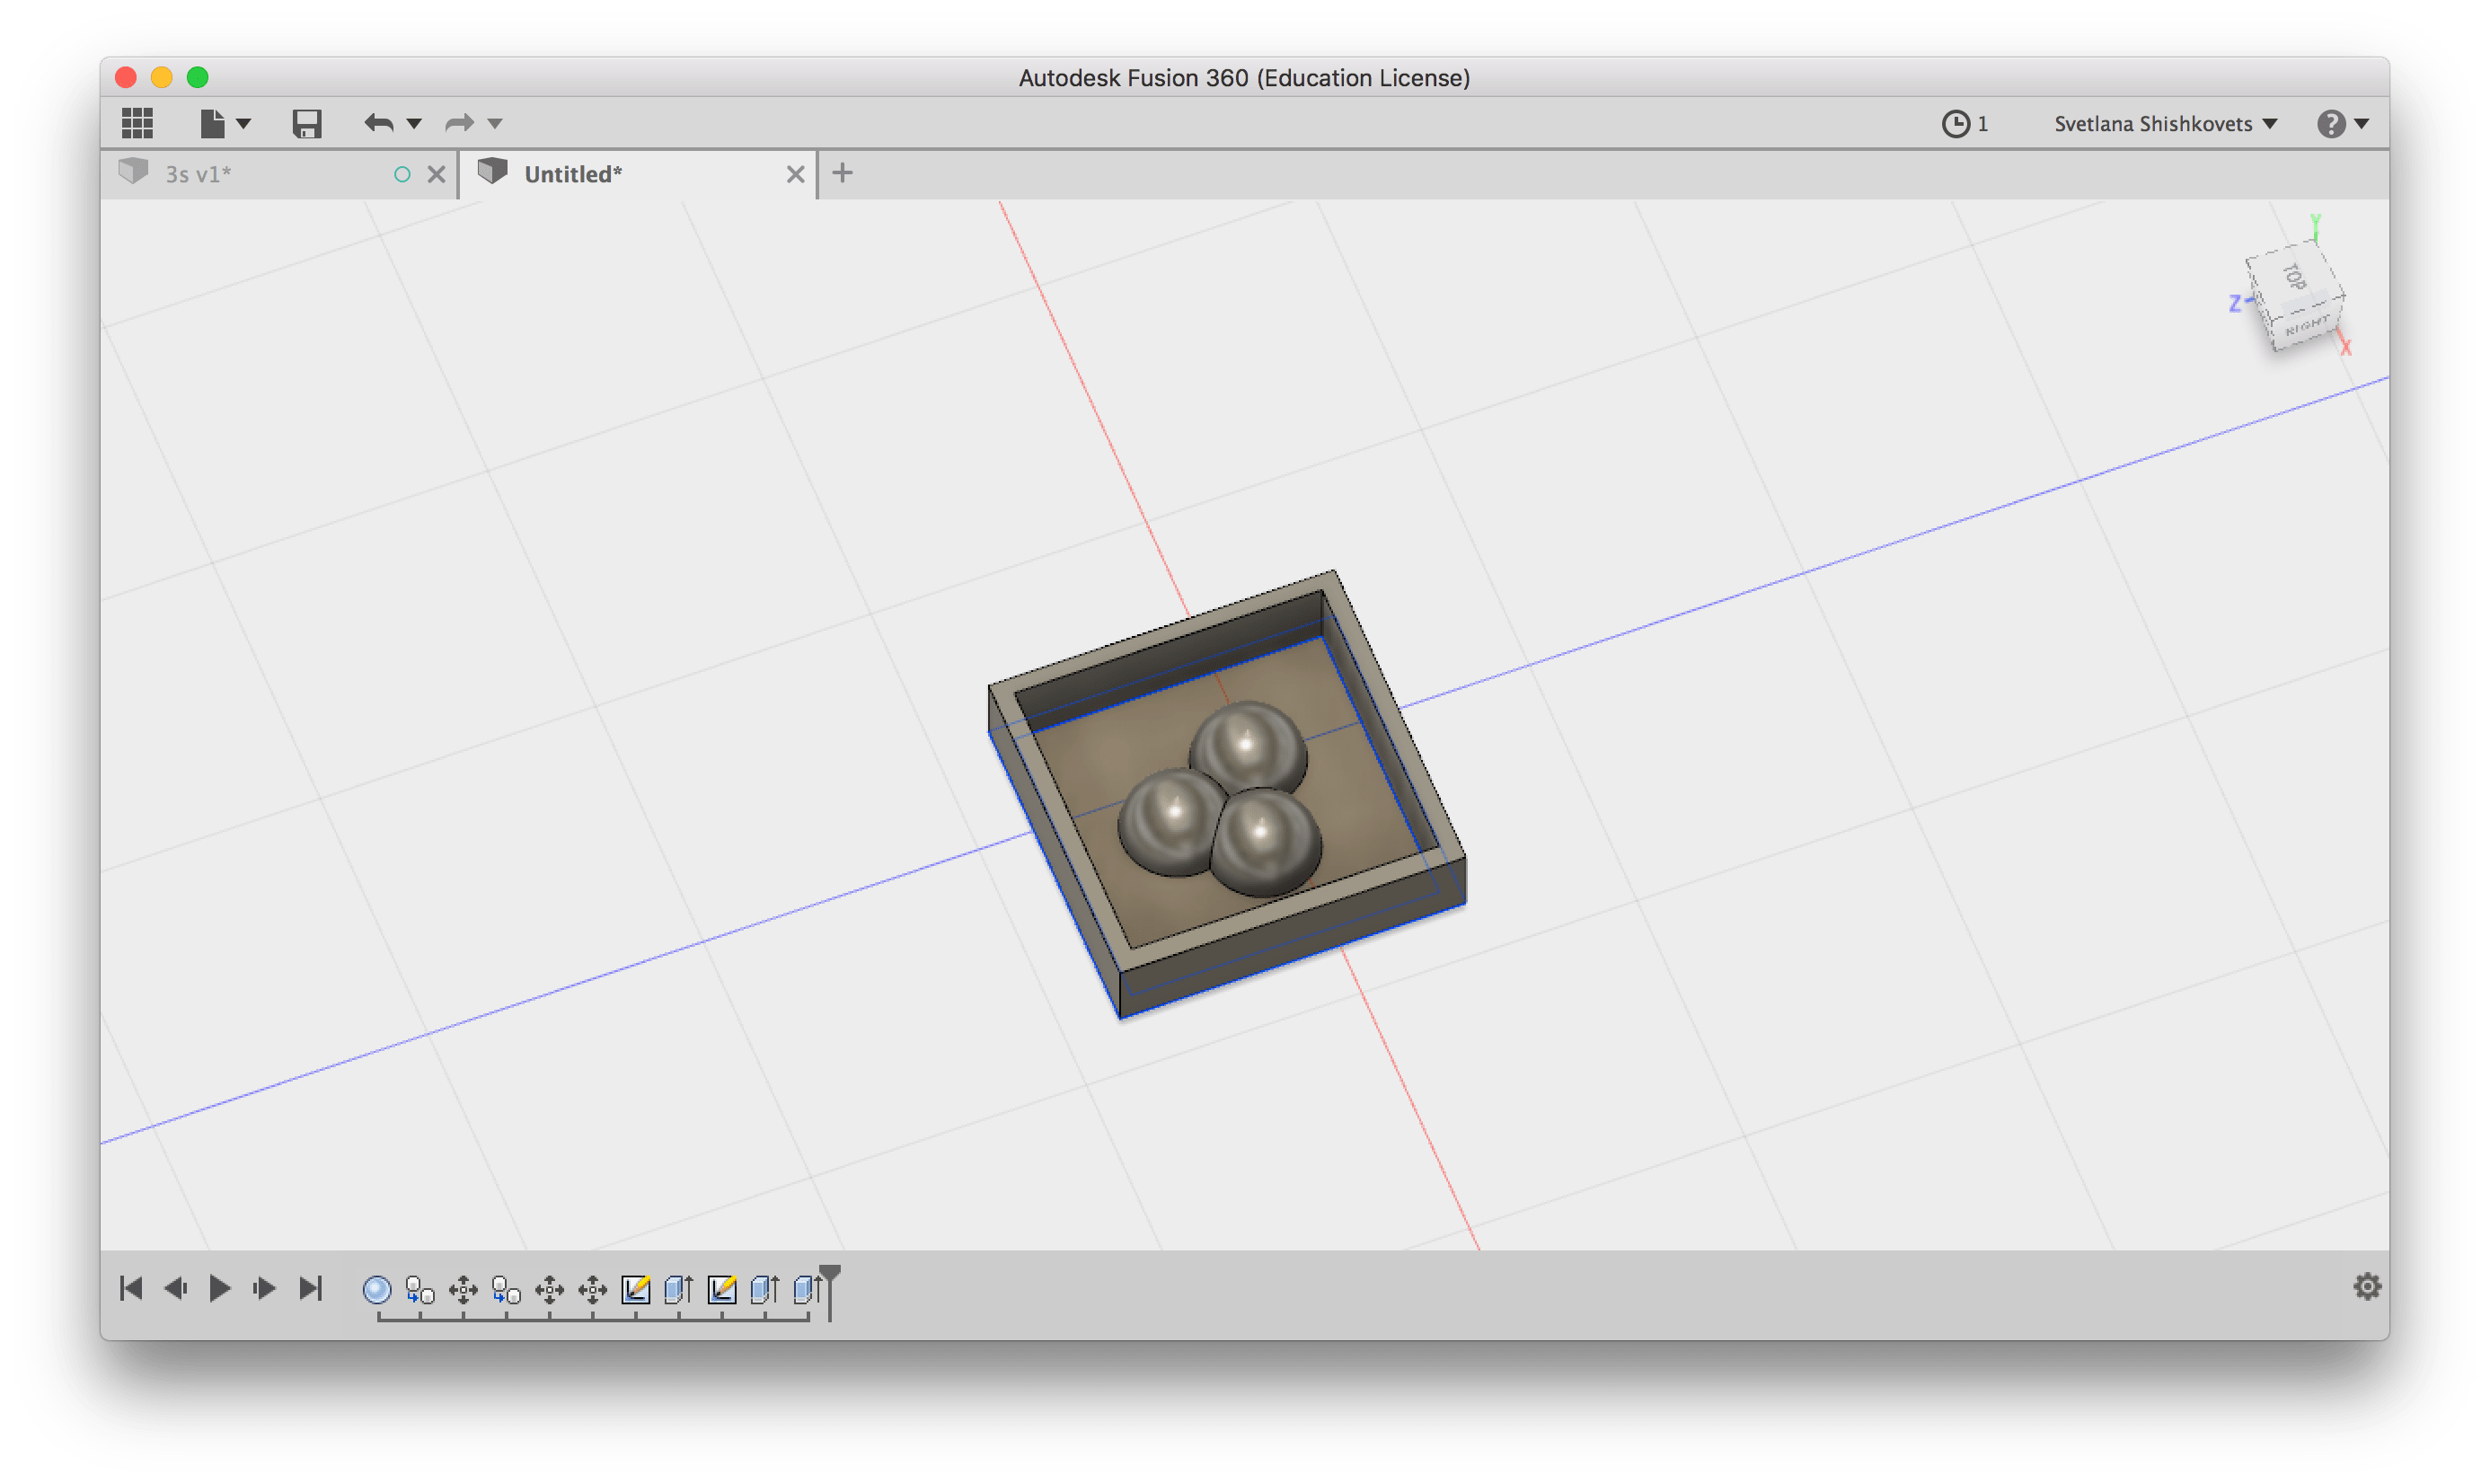The width and height of the screenshot is (2490, 1484).
Task: Click the RIGHT face of the ViewCube
Action: [2308, 326]
